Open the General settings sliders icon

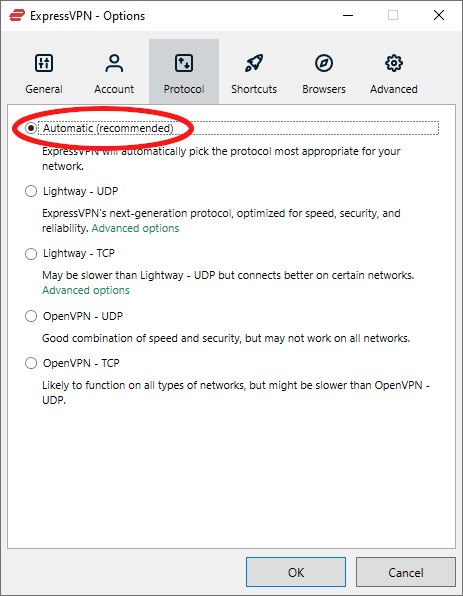(x=44, y=63)
